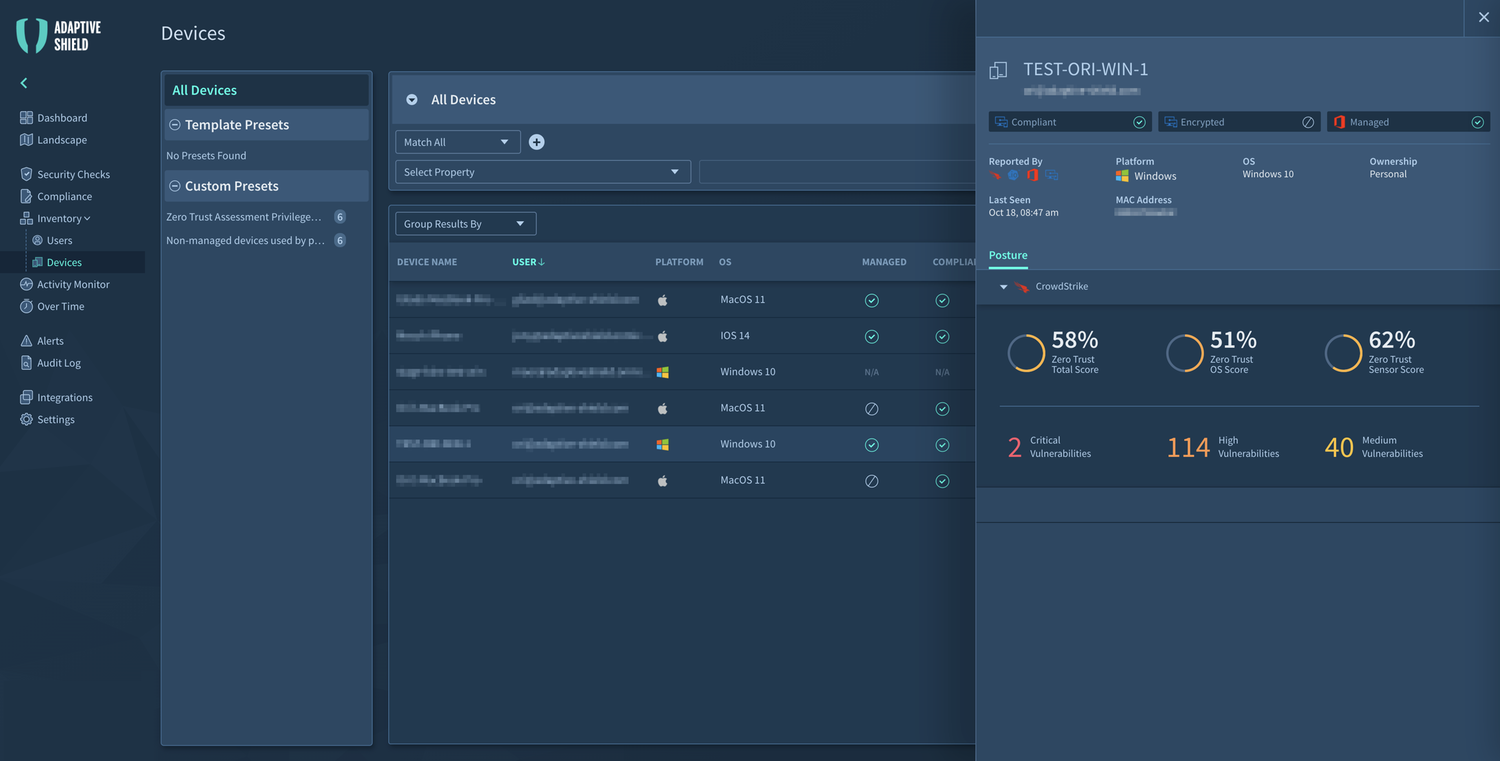Image resolution: width=1500 pixels, height=761 pixels.
Task: Open the Select Property dropdown
Action: pos(543,172)
